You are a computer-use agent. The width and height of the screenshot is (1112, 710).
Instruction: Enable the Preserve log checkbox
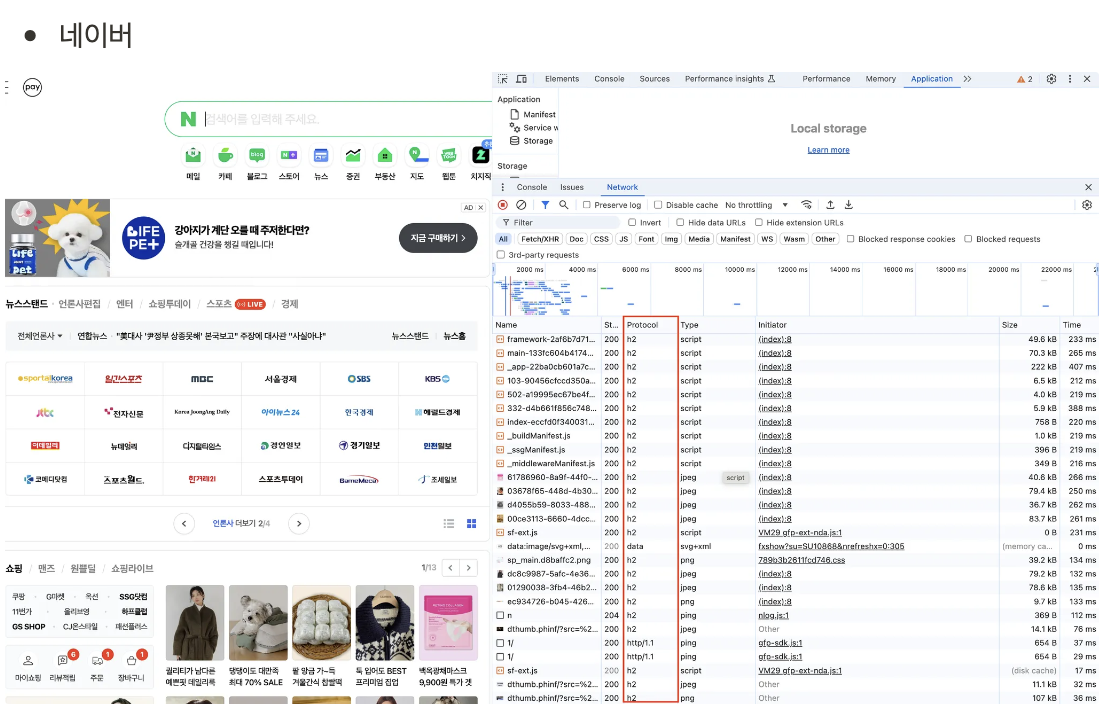pos(586,205)
